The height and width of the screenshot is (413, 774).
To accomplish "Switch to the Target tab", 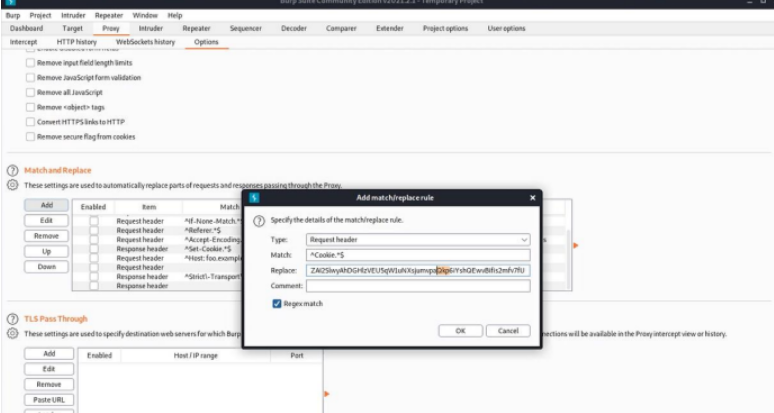I will (73, 29).
